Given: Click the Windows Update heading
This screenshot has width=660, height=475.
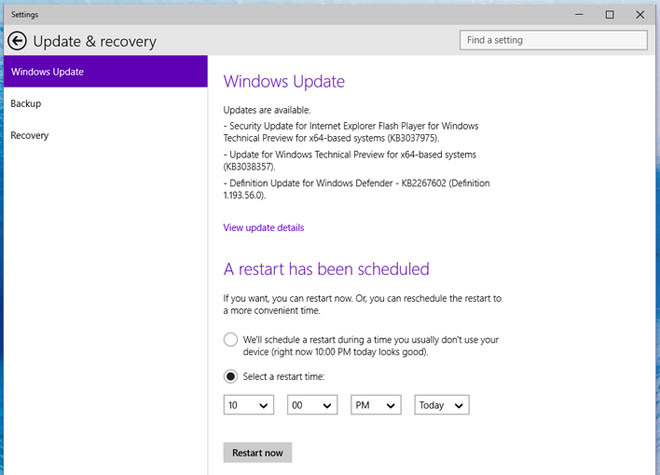Looking at the screenshot, I should (284, 81).
